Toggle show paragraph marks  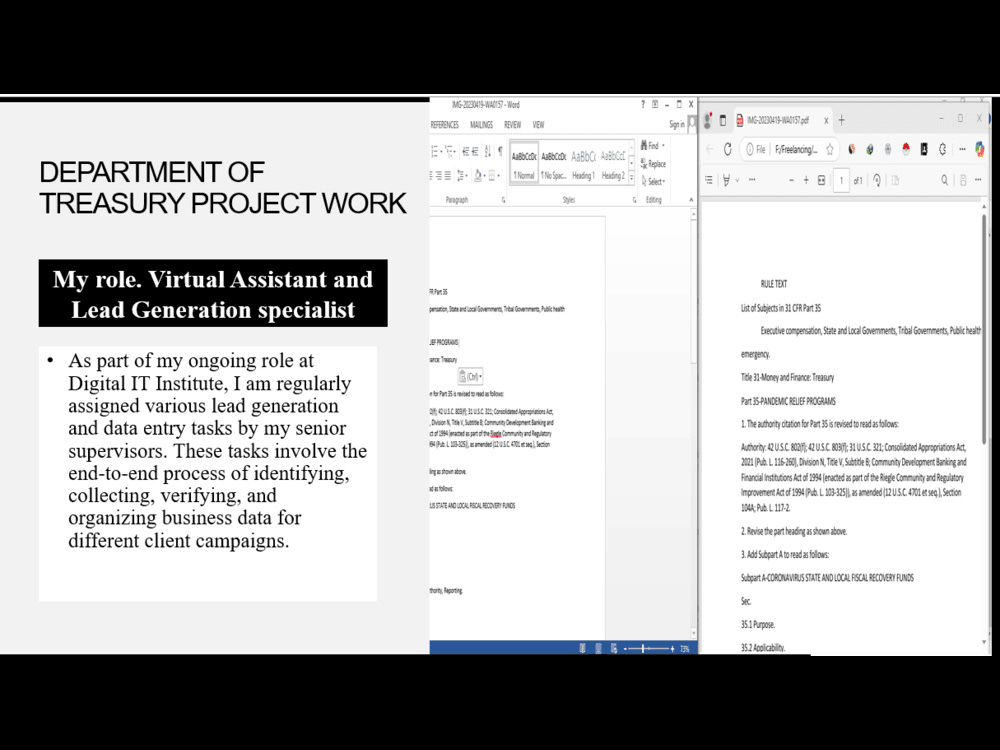pyautogui.click(x=500, y=151)
